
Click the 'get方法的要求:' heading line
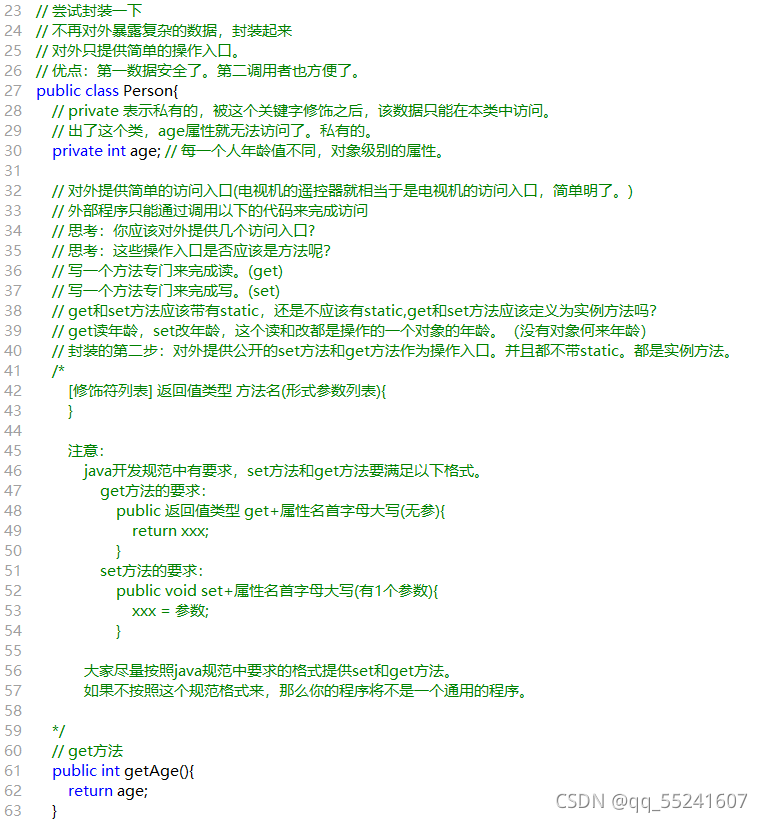coord(153,491)
